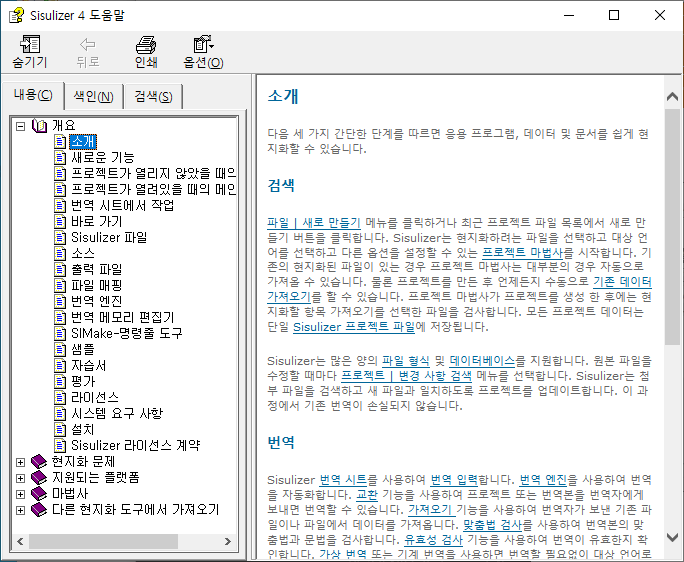
Task: Open the 유효성 검사 link
Action: click(433, 539)
